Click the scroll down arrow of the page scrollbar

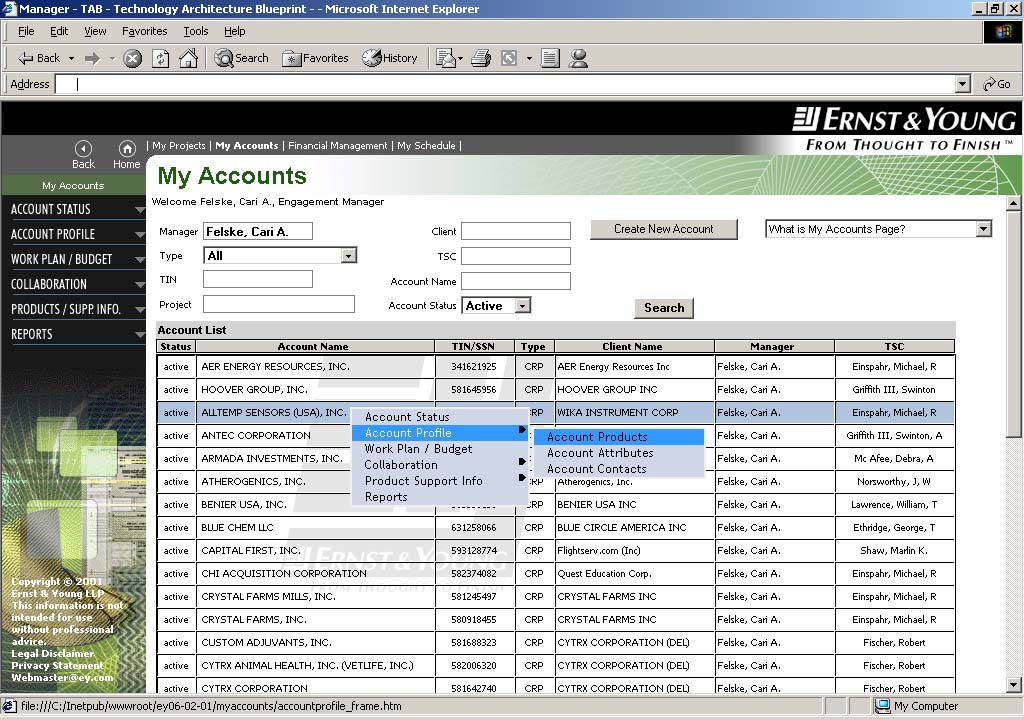[1013, 685]
